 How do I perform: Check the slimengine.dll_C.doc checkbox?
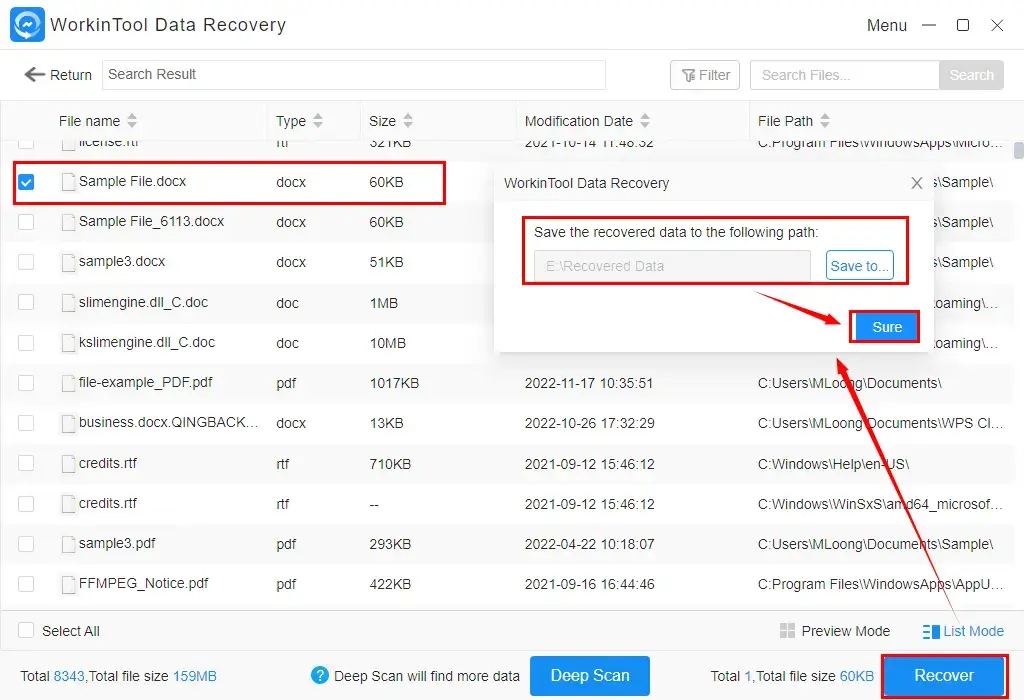point(26,302)
